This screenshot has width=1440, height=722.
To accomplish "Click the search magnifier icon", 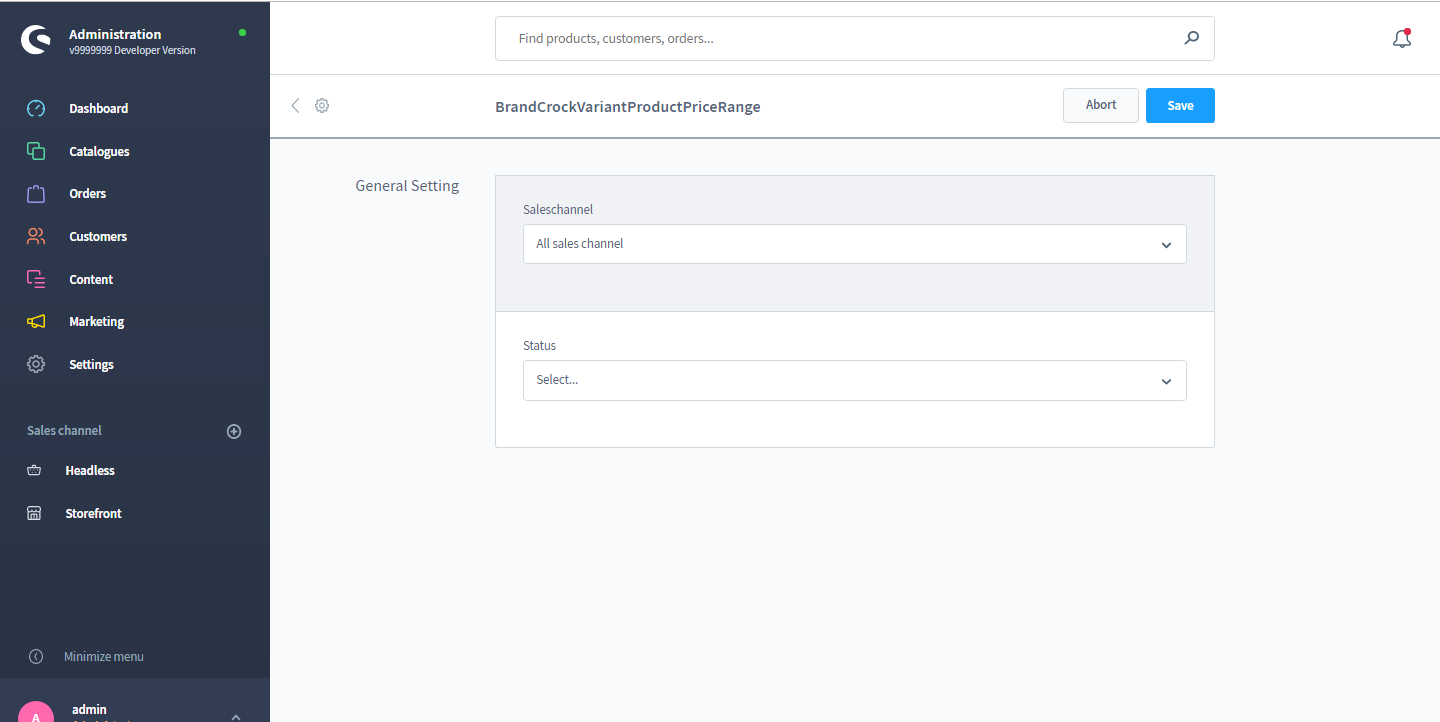I will [x=1191, y=38].
